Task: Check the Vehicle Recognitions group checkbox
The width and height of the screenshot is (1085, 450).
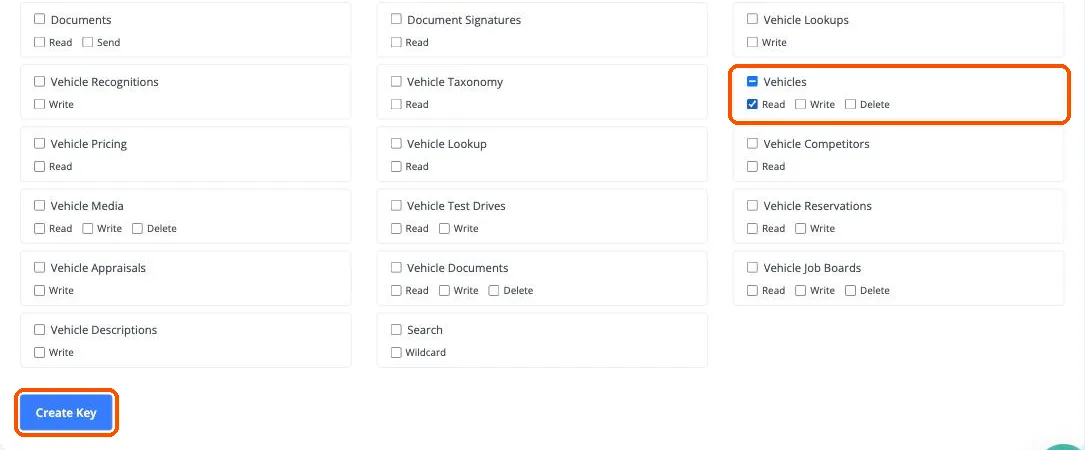Action: pyautogui.click(x=39, y=82)
